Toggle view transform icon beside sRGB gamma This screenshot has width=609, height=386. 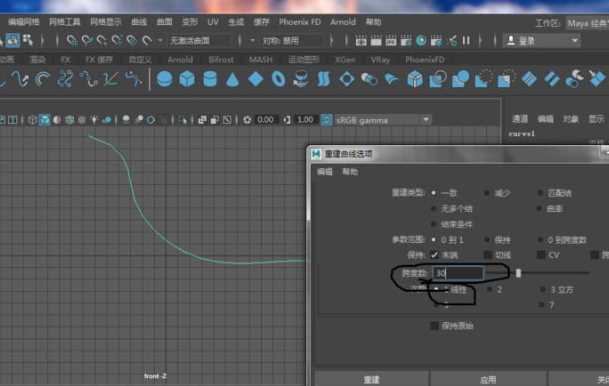point(326,120)
